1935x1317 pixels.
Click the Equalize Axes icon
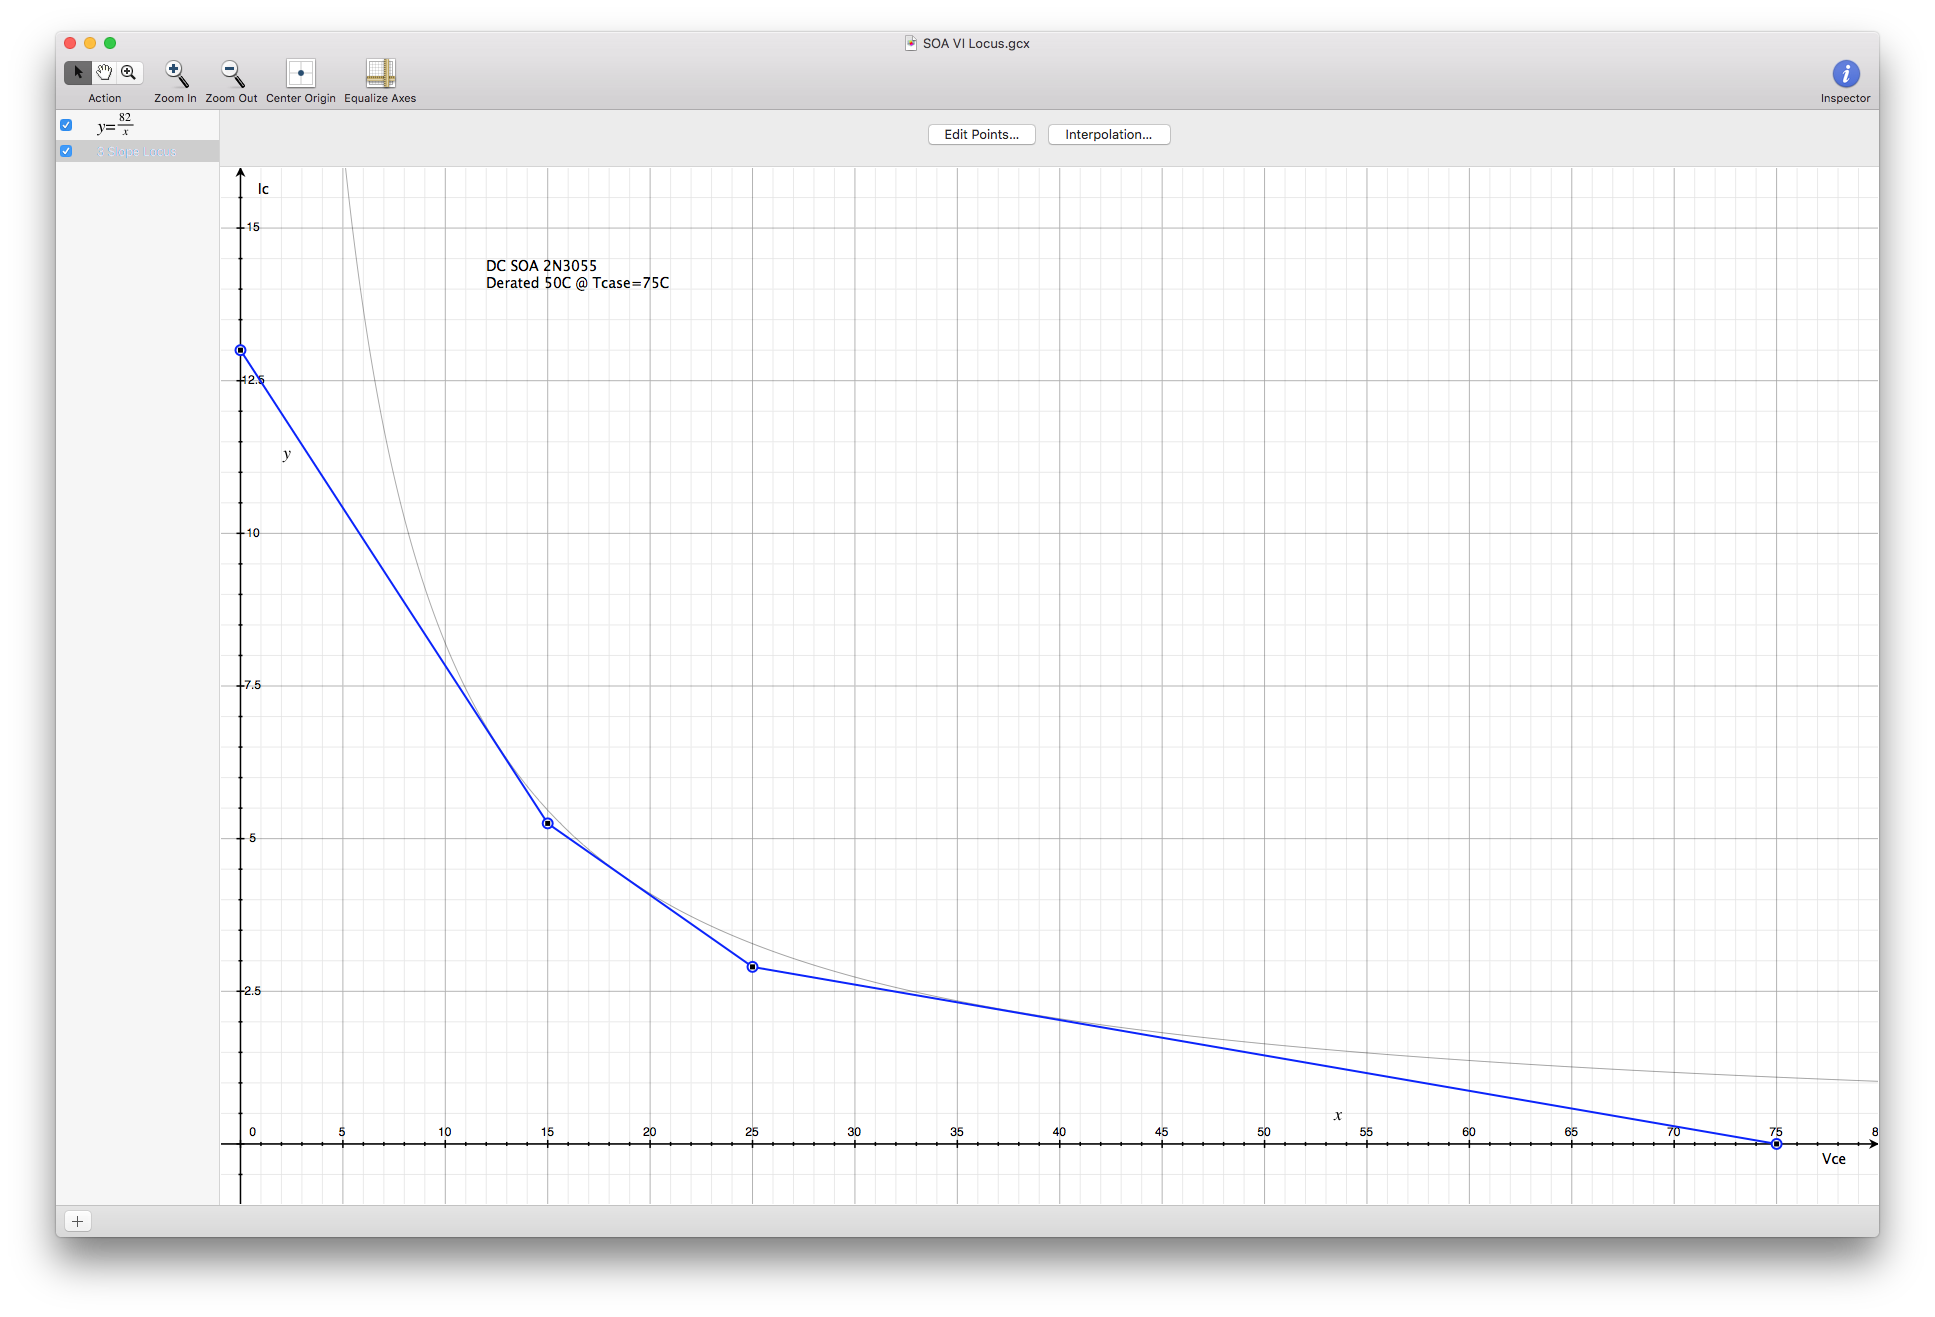pos(380,73)
